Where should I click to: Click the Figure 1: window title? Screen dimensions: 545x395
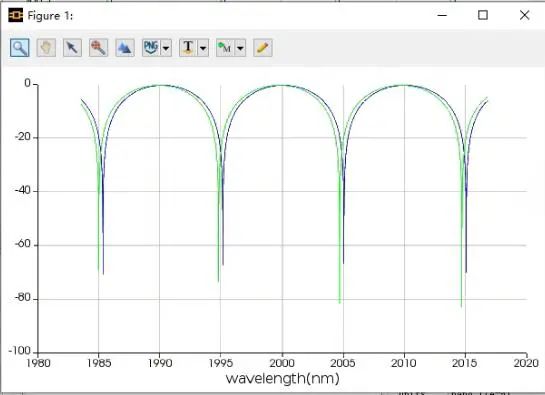50,16
